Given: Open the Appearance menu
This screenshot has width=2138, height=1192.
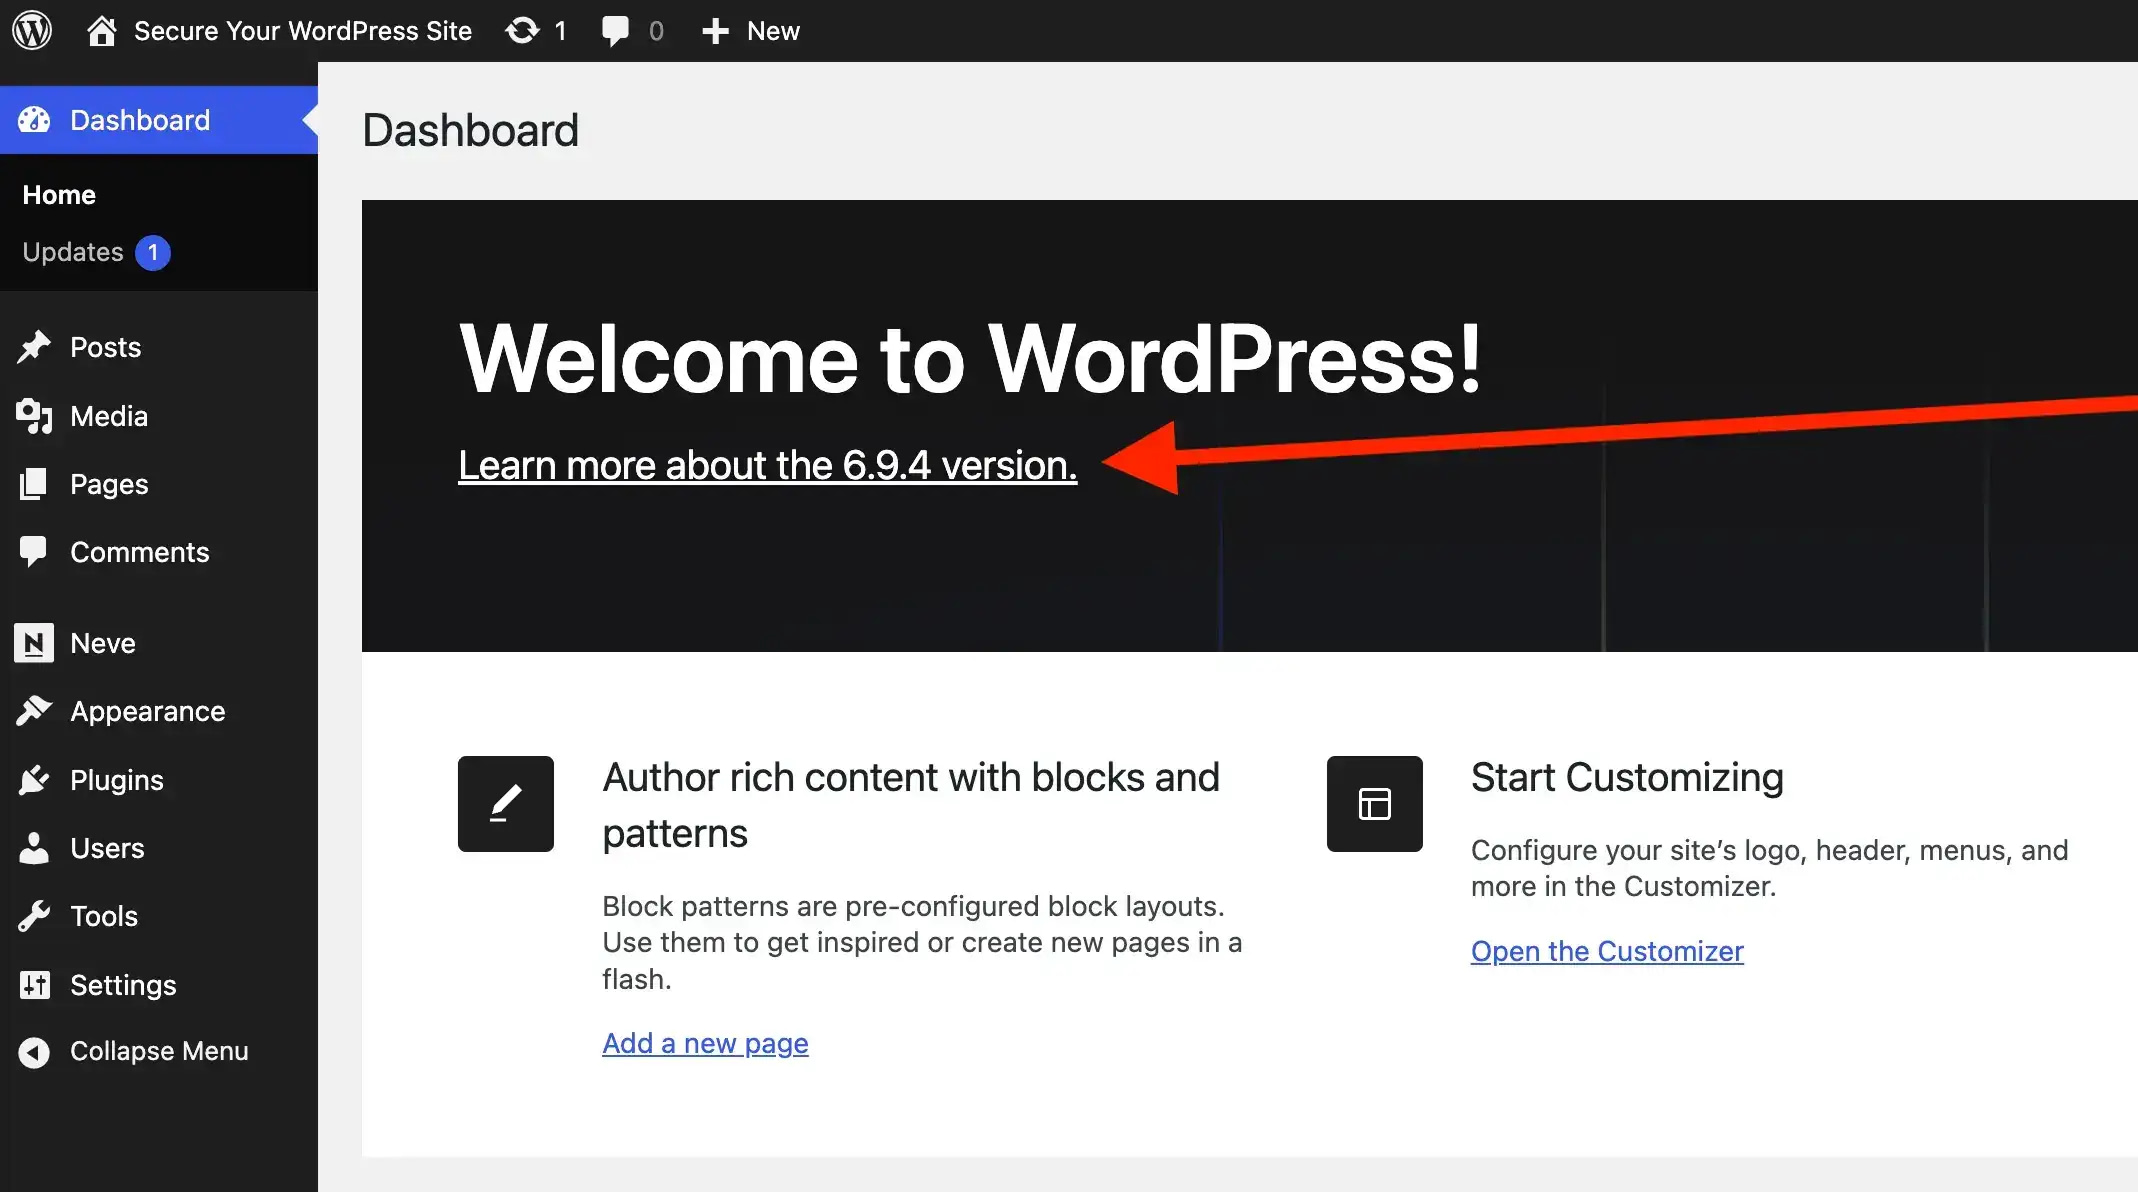Looking at the screenshot, I should 148,711.
